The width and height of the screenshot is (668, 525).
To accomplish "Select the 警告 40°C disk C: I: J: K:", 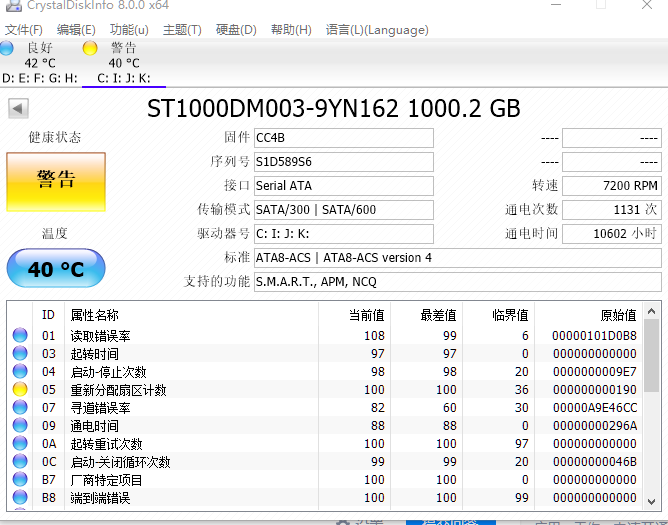I will click(124, 63).
